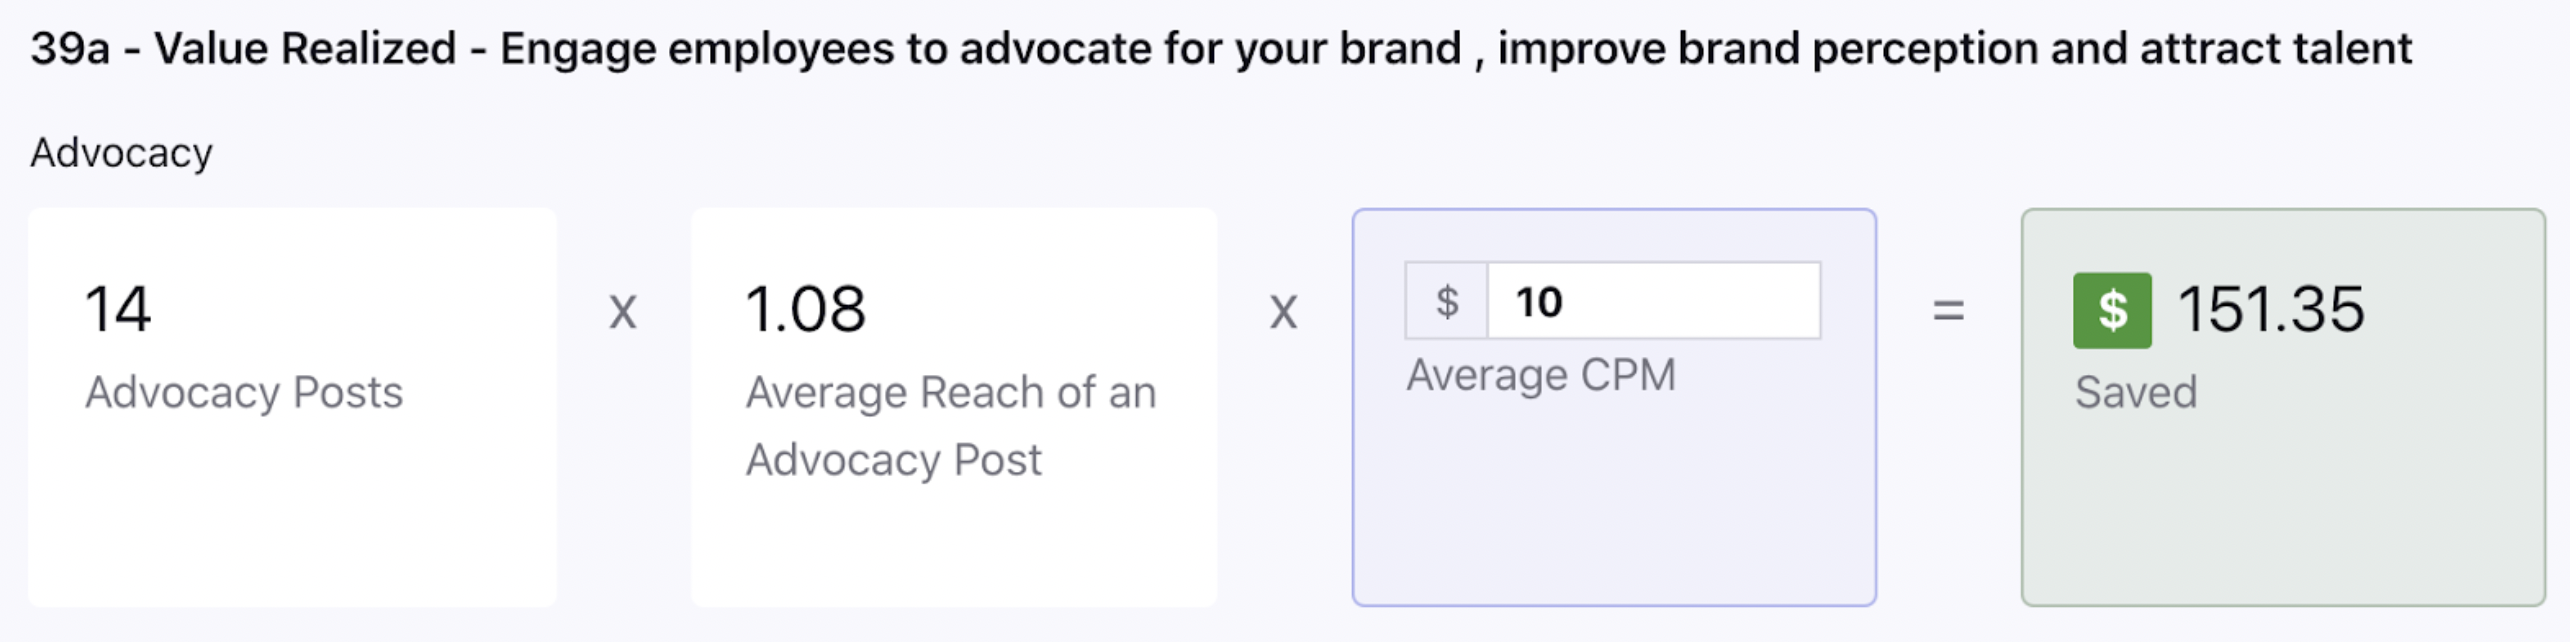Click the Average Reach of an Advocacy Post label
The width and height of the screenshot is (2570, 642).
pos(951,426)
